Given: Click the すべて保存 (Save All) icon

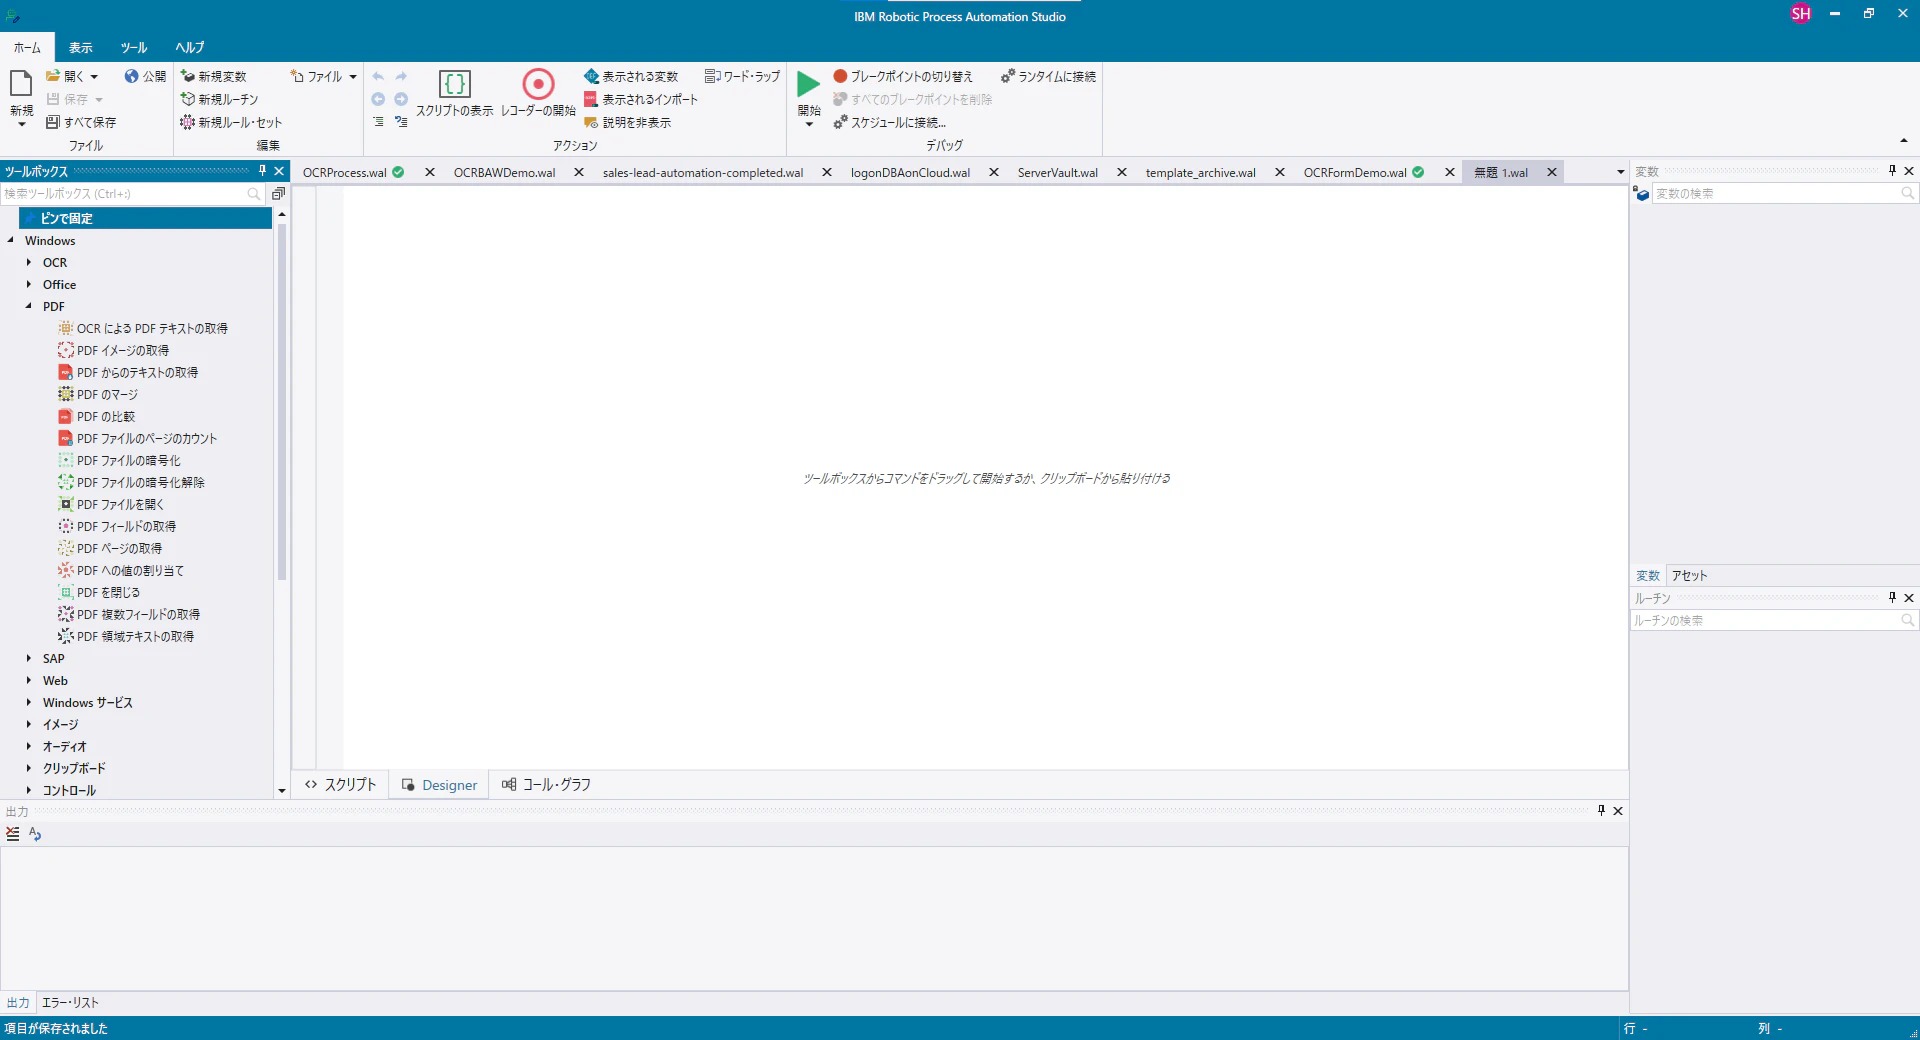Looking at the screenshot, I should coord(53,122).
